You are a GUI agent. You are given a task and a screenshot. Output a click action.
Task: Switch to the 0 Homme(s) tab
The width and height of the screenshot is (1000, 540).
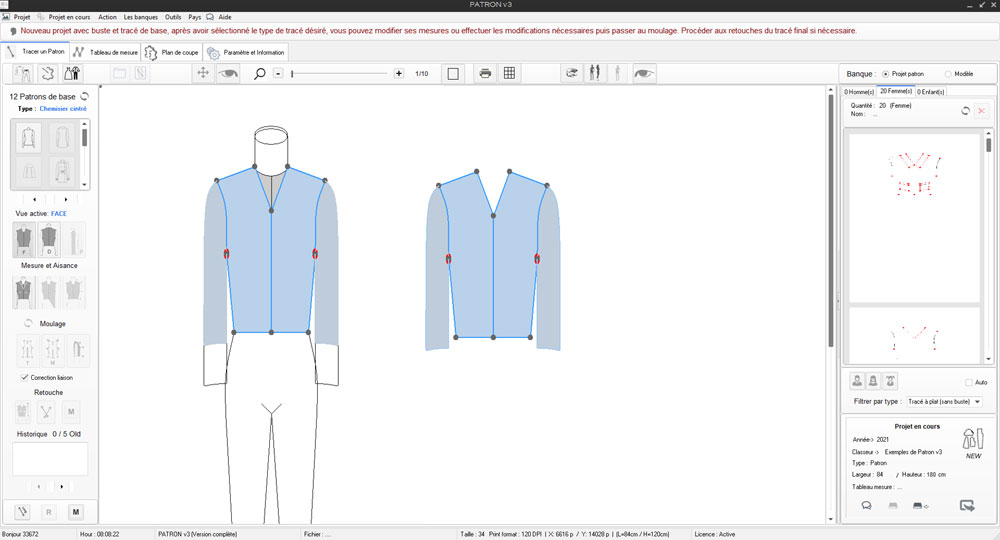point(859,92)
